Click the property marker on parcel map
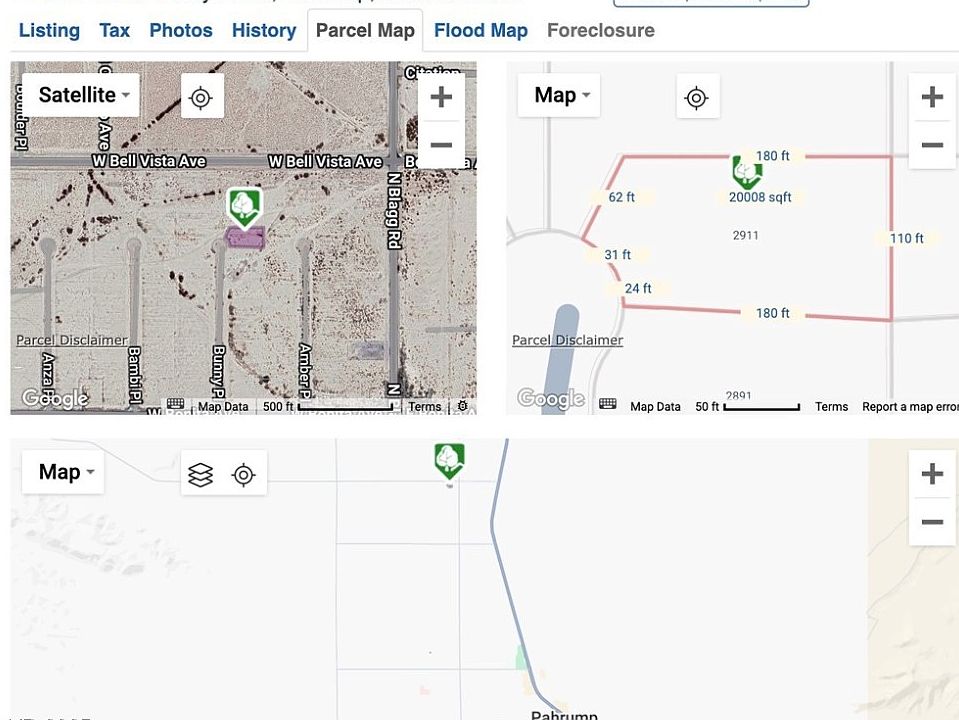 pos(747,171)
